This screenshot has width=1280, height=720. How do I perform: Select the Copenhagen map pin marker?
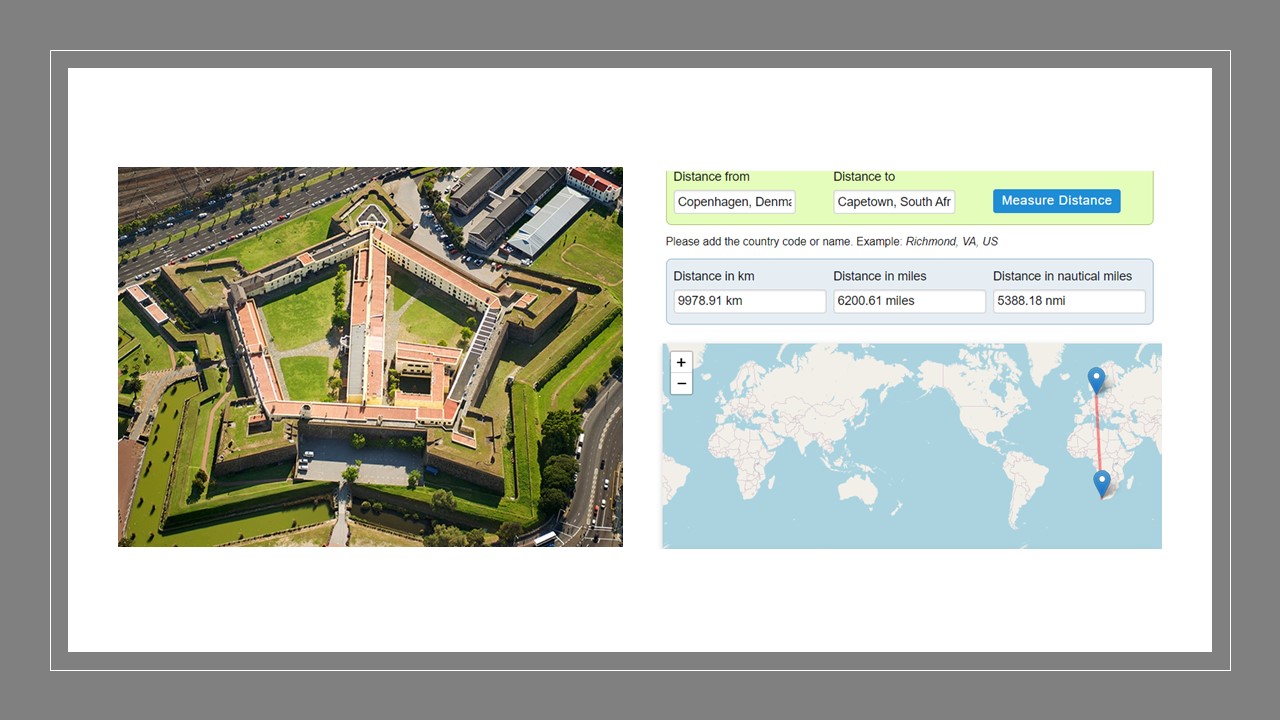1096,380
